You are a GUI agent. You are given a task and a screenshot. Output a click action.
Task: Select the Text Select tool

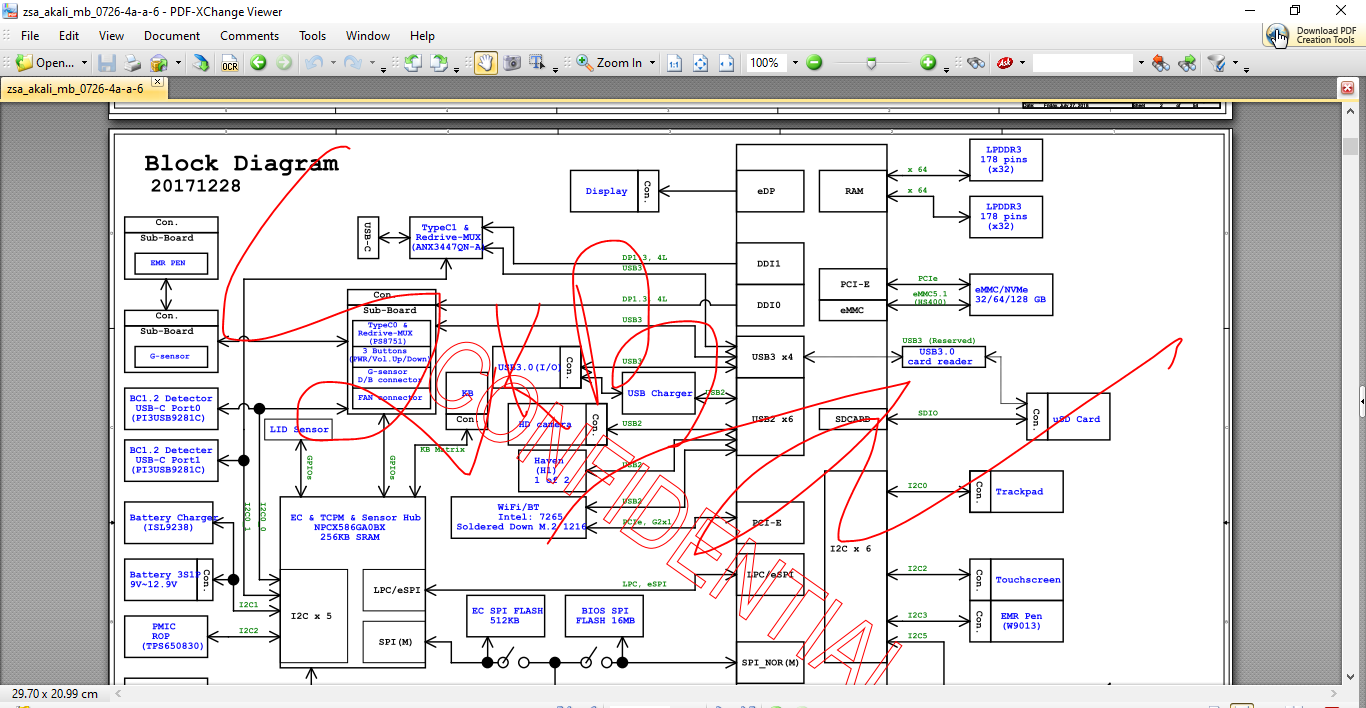[537, 63]
